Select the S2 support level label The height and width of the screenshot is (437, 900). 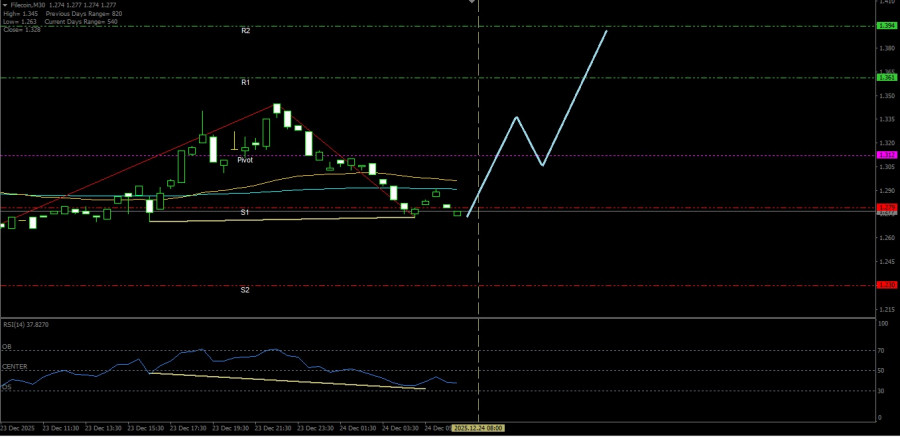245,290
